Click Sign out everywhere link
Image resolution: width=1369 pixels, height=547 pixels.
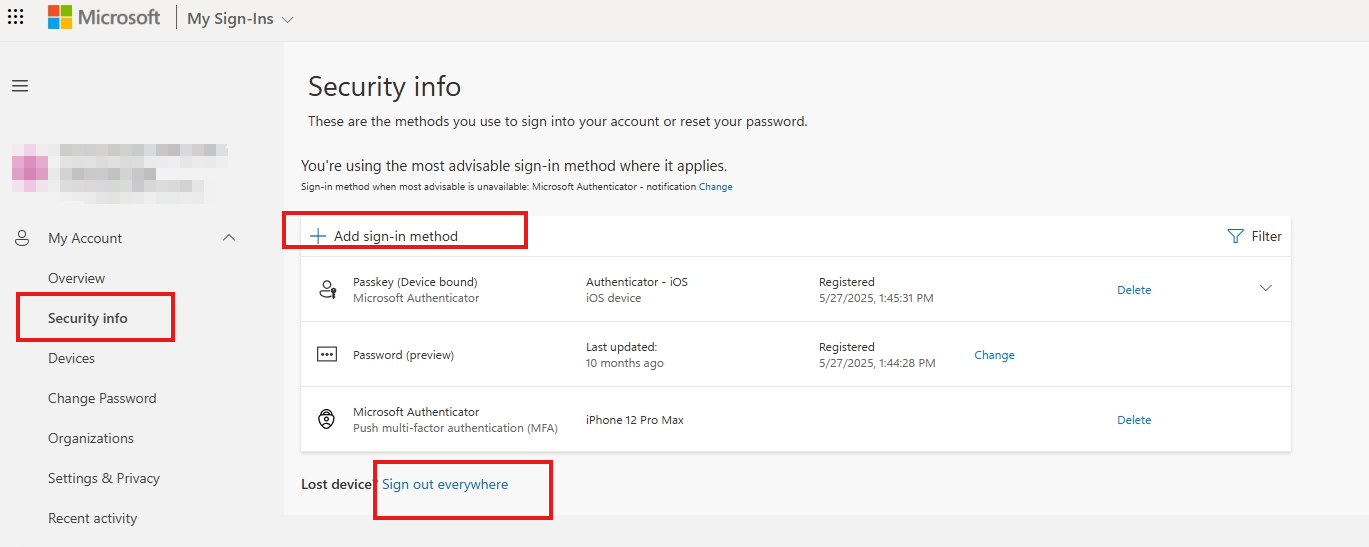point(445,484)
